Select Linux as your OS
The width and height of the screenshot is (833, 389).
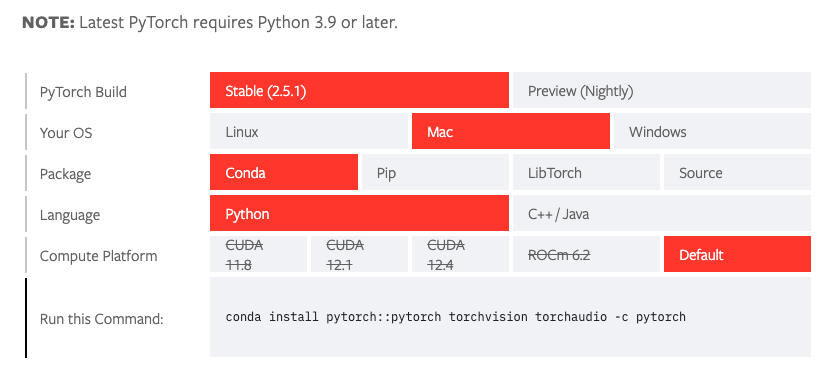point(309,131)
